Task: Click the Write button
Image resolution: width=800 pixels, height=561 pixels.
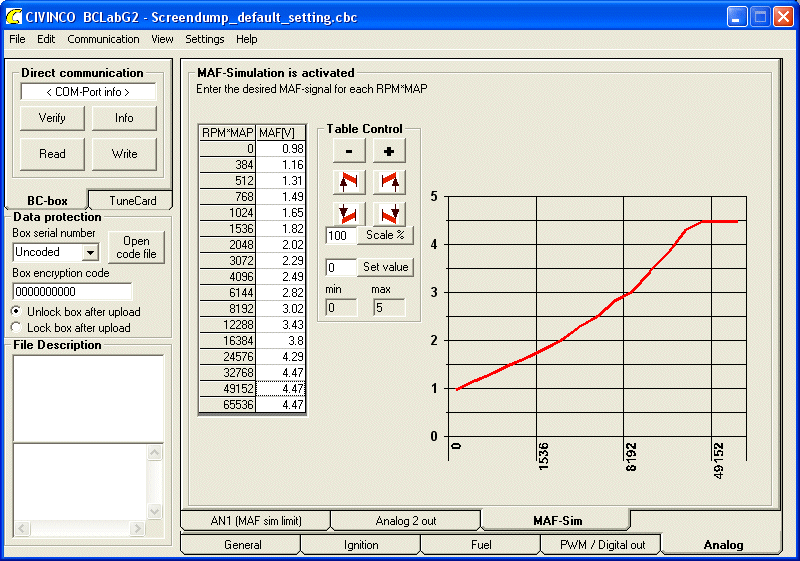Action: pyautogui.click(x=124, y=154)
